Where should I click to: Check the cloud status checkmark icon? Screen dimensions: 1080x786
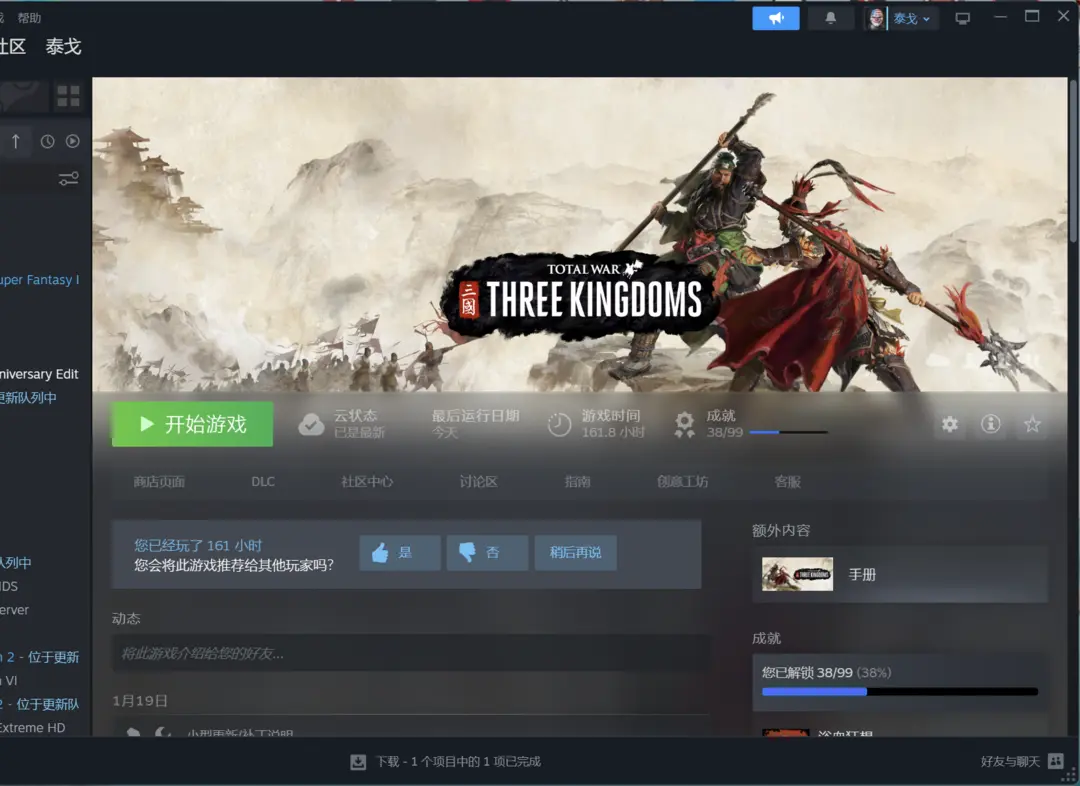(x=311, y=424)
